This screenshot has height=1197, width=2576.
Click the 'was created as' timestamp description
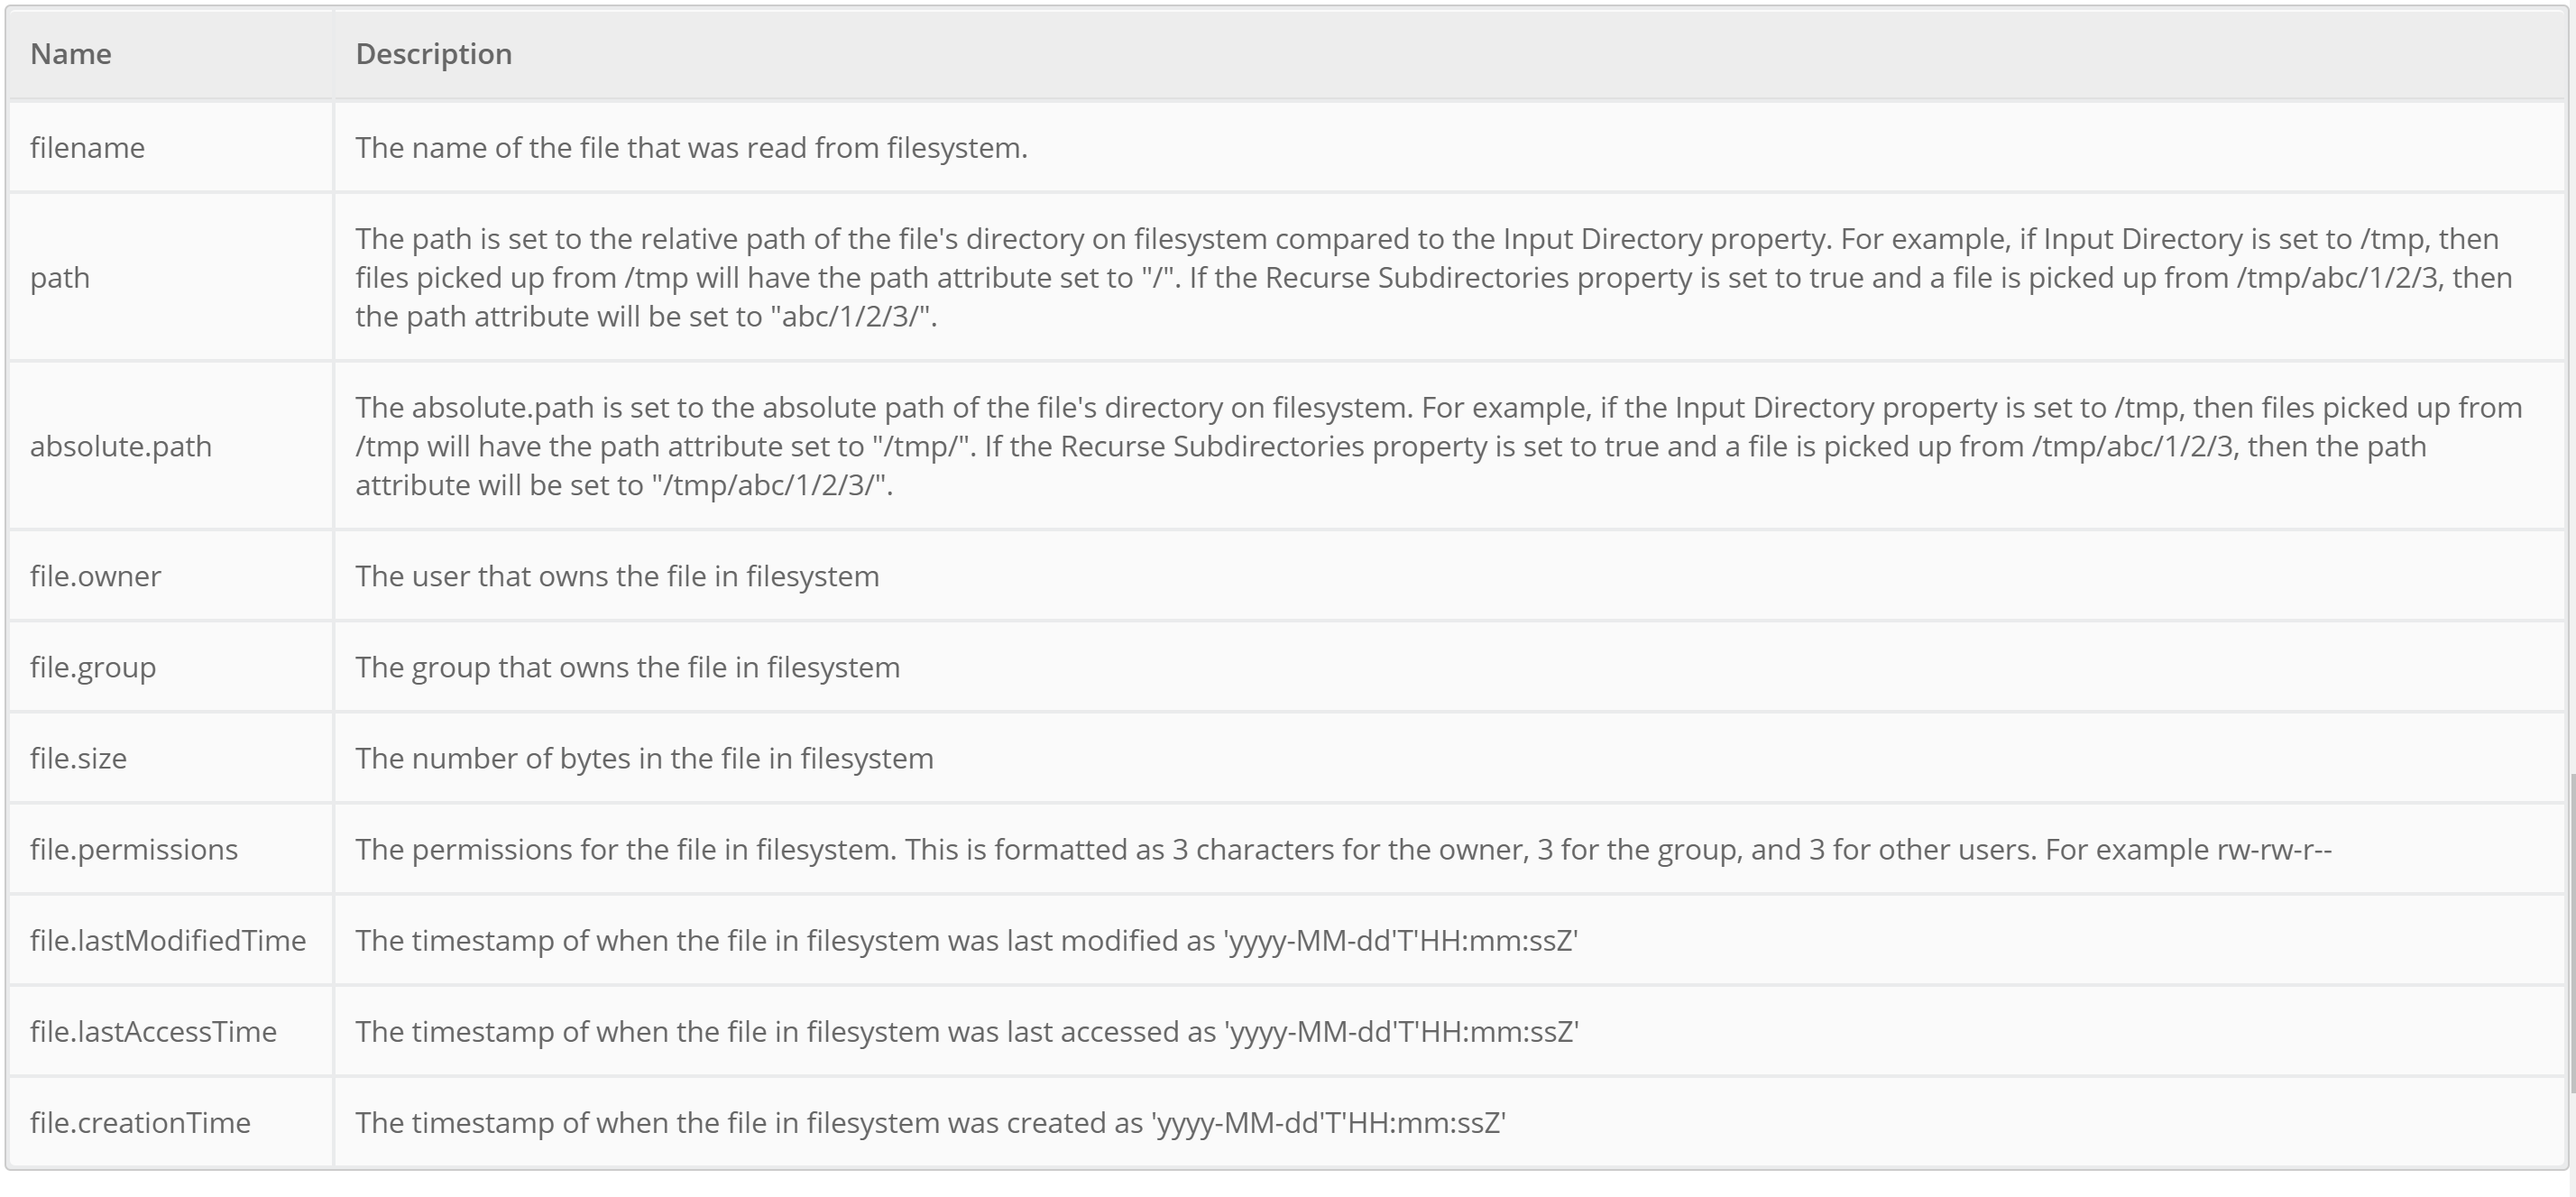(930, 1122)
